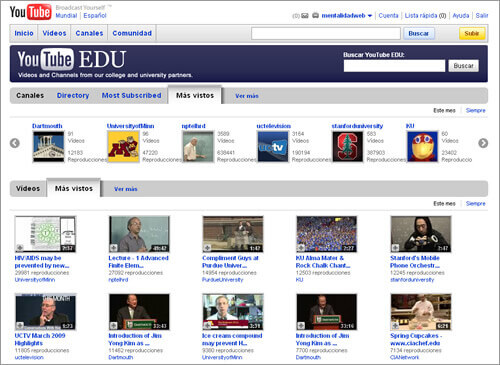Viewport: 500px width, 365px height.
Task: Focus the main search field
Action: (326, 33)
